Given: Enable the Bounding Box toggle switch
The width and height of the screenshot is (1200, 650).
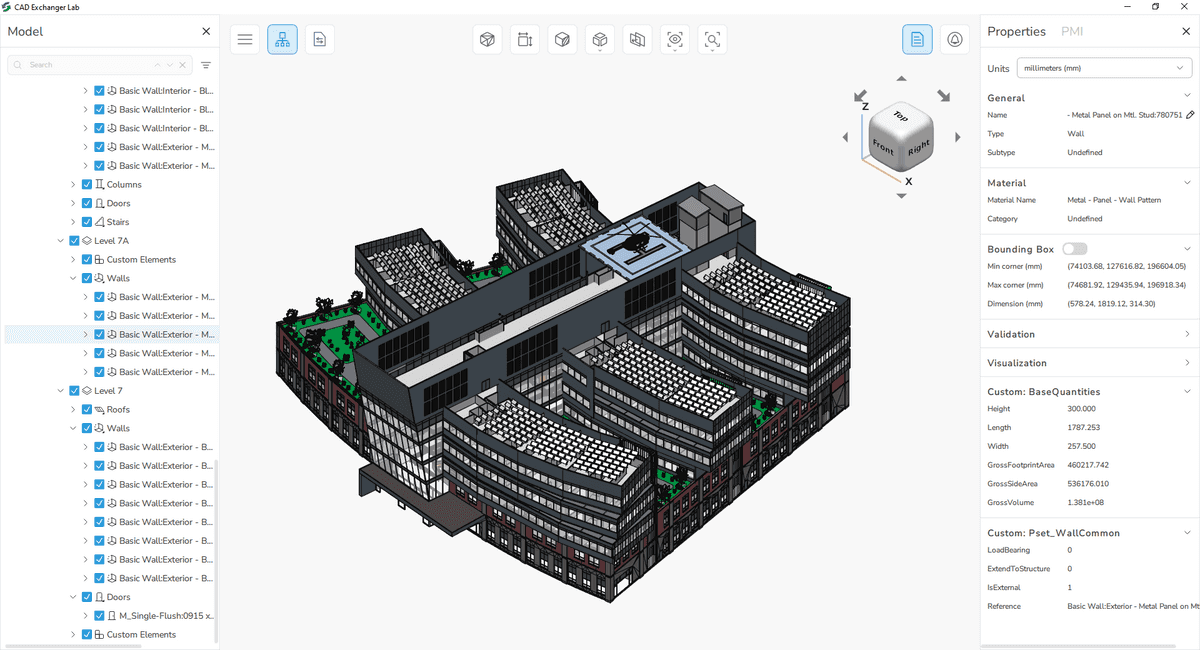Looking at the screenshot, I should point(1075,248).
